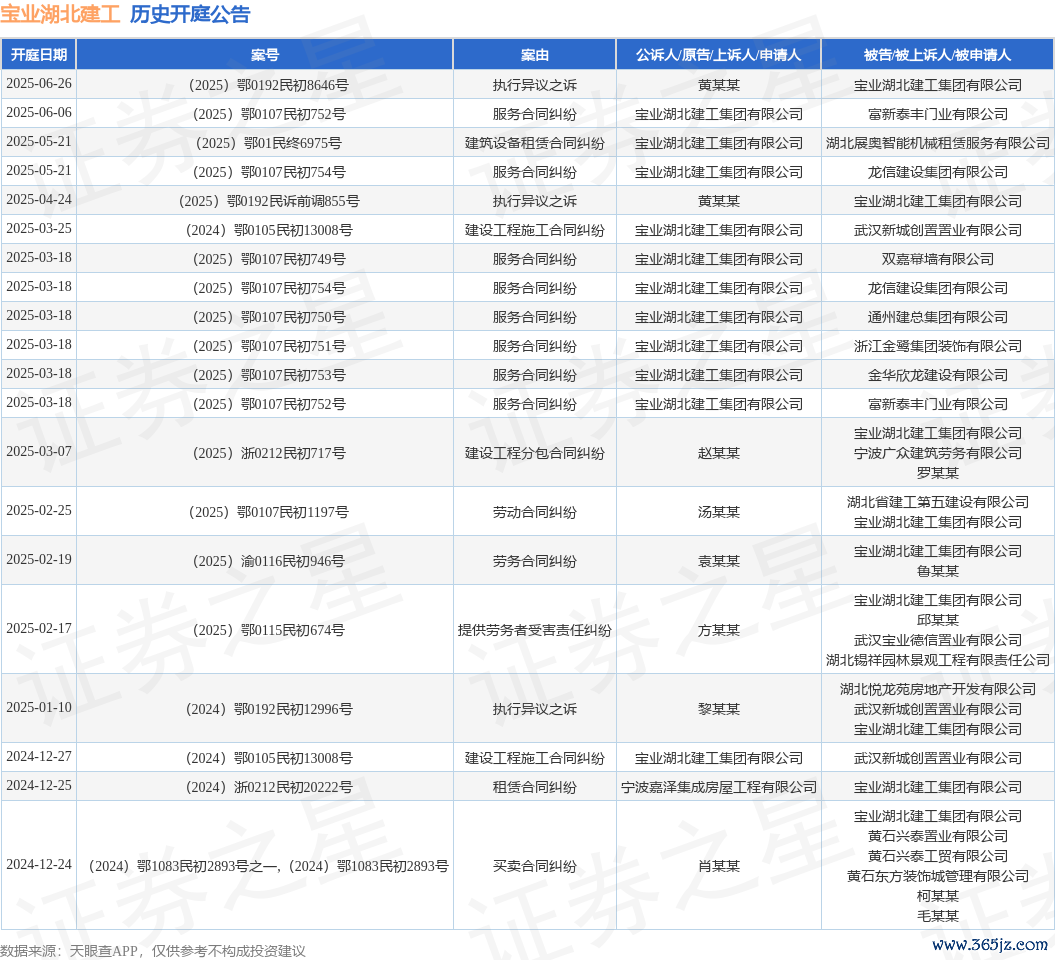The image size is (1055, 960).
Task: Click defendant 双嘉幕墙有限公司
Action: pos(937,259)
